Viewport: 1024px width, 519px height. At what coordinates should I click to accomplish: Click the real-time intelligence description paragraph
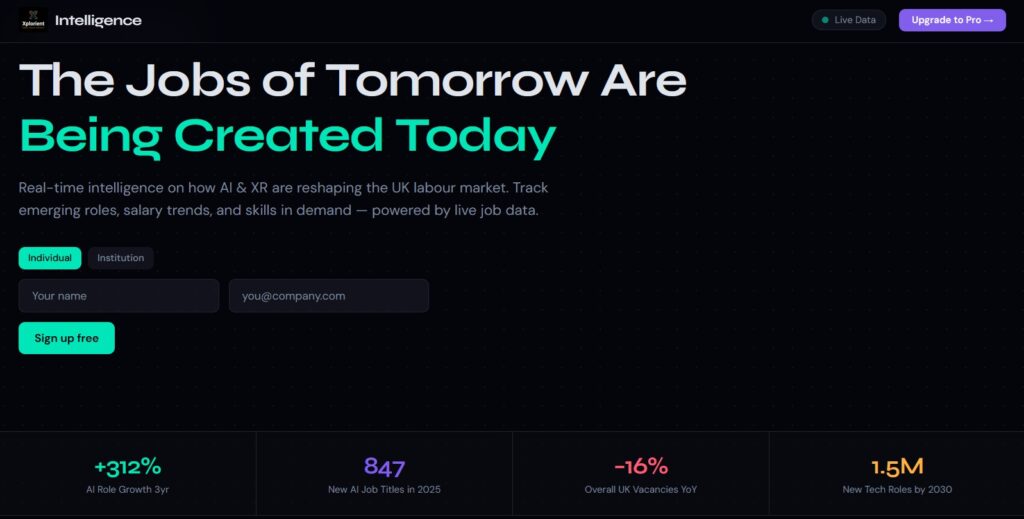tap(283, 199)
